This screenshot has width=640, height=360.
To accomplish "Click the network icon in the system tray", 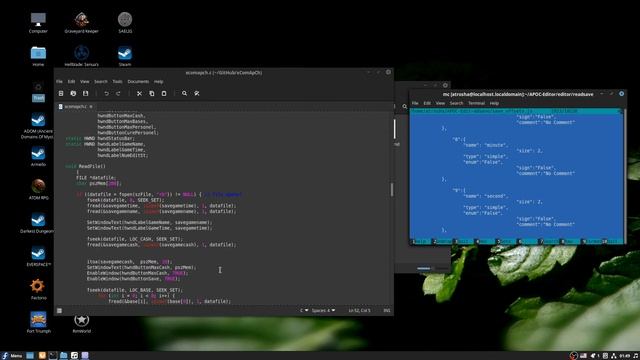I will 613,356.
